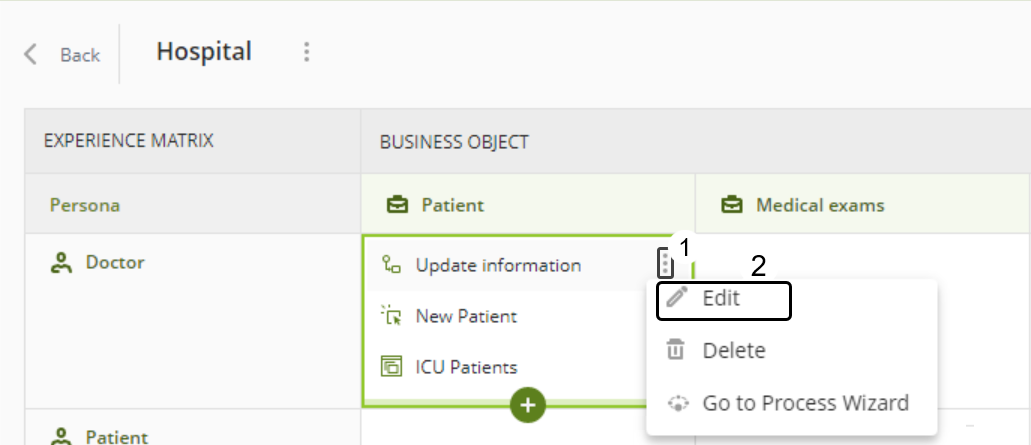The width and height of the screenshot is (1031, 445).
Task: Click the green plus add button
Action: [528, 405]
